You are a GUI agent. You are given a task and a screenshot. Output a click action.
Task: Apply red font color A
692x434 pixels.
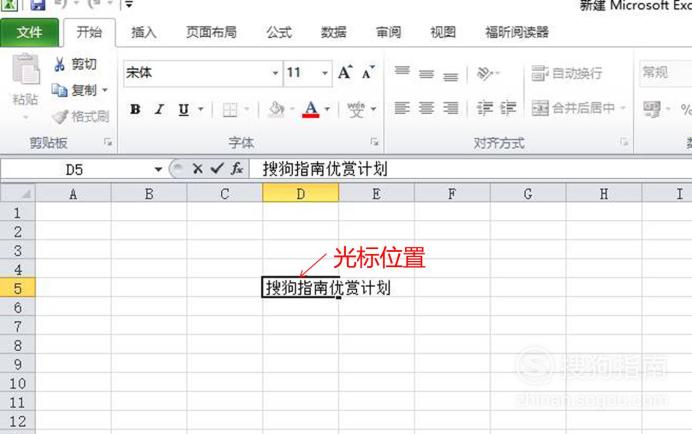coord(311,109)
